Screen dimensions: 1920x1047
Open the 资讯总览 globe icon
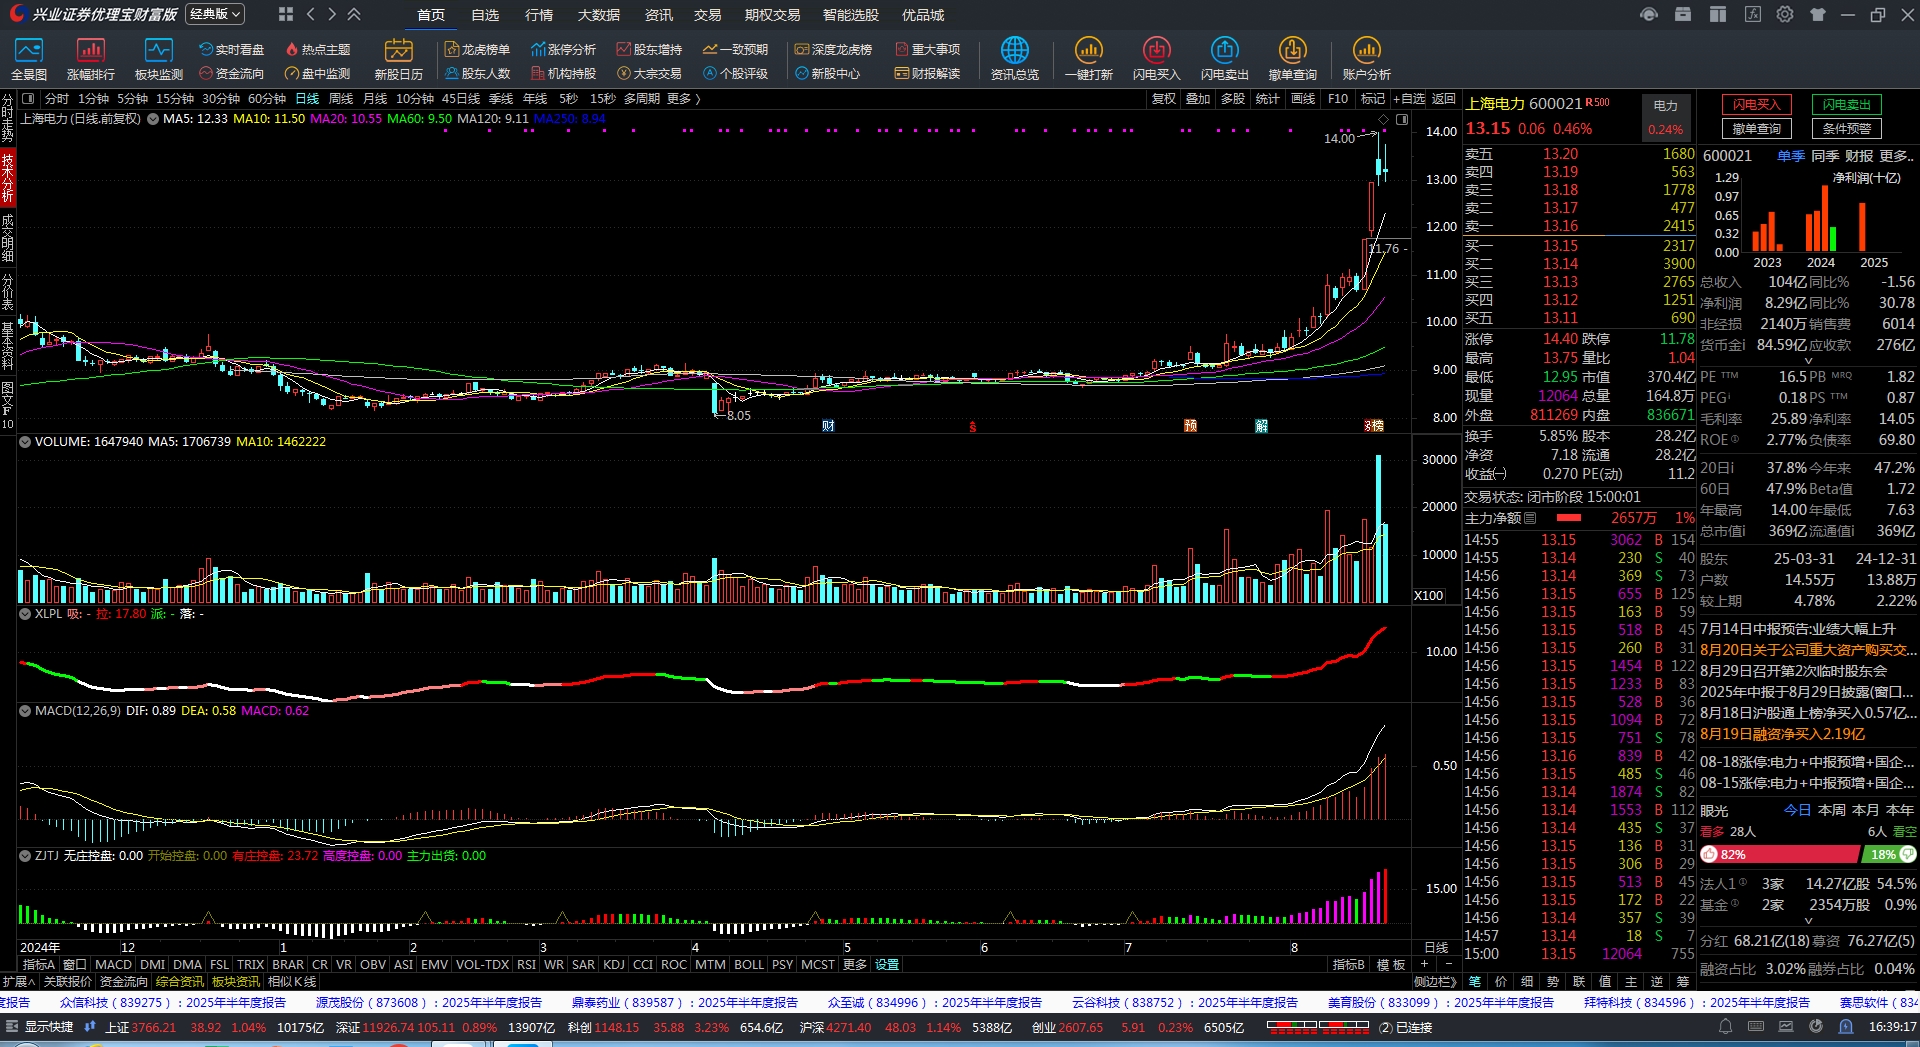click(1014, 59)
